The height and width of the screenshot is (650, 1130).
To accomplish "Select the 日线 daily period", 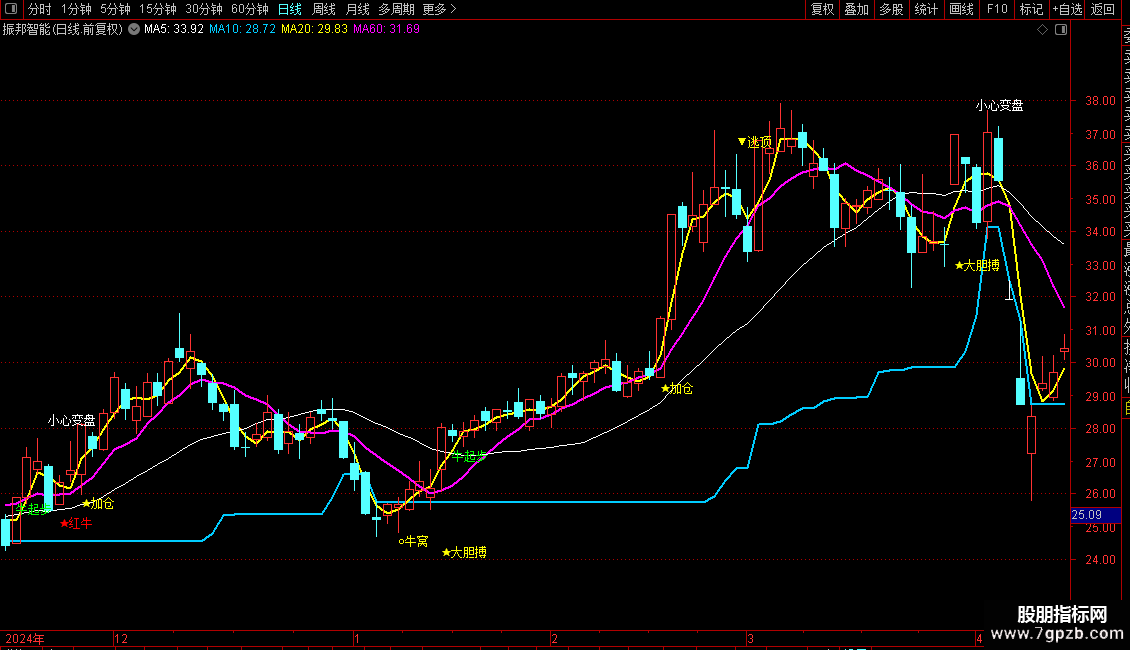I will pyautogui.click(x=290, y=9).
